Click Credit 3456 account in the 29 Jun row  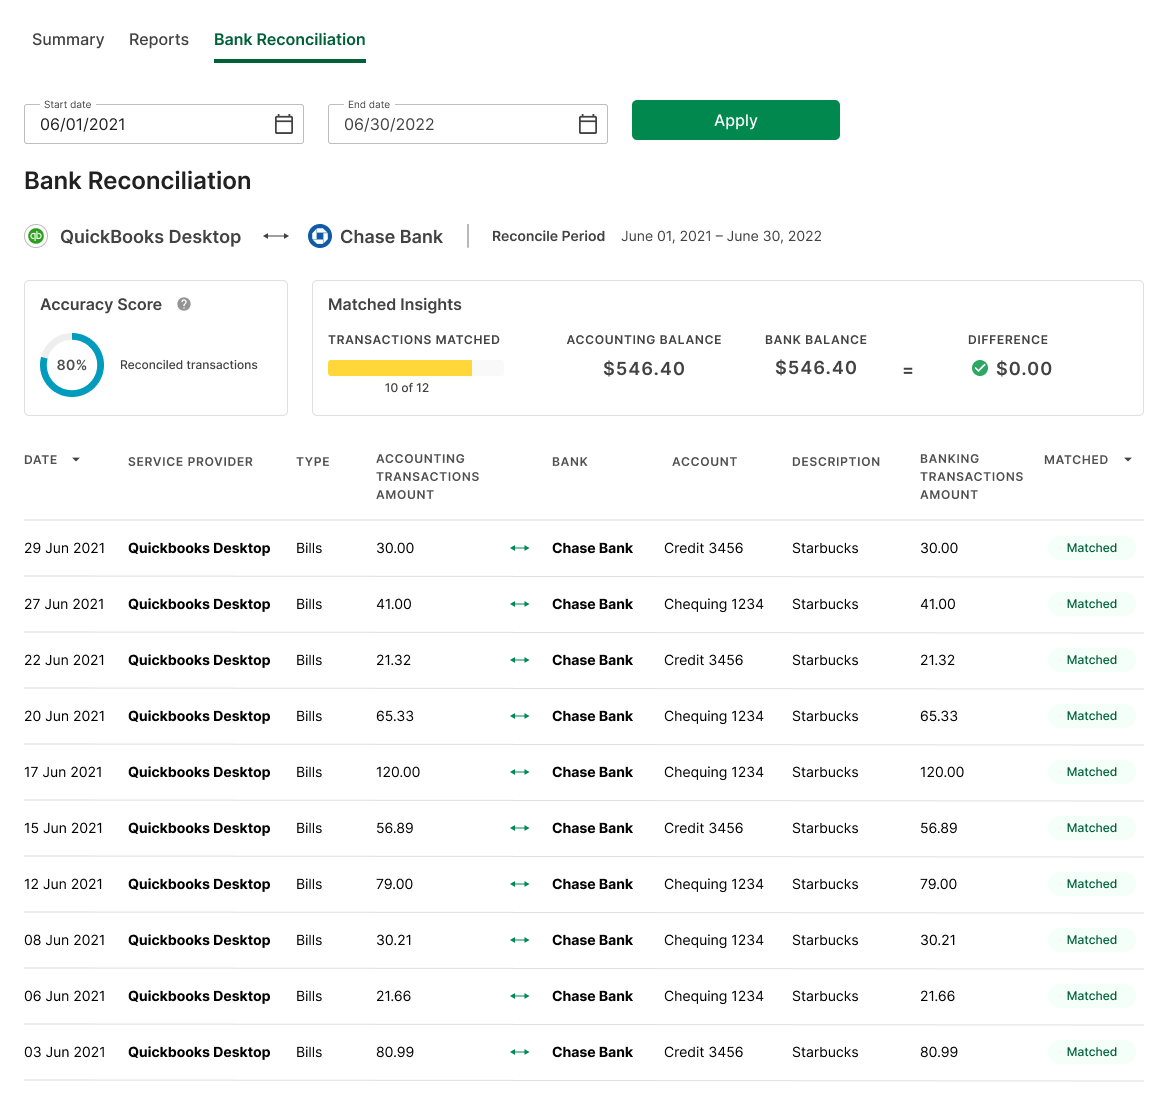pos(703,548)
